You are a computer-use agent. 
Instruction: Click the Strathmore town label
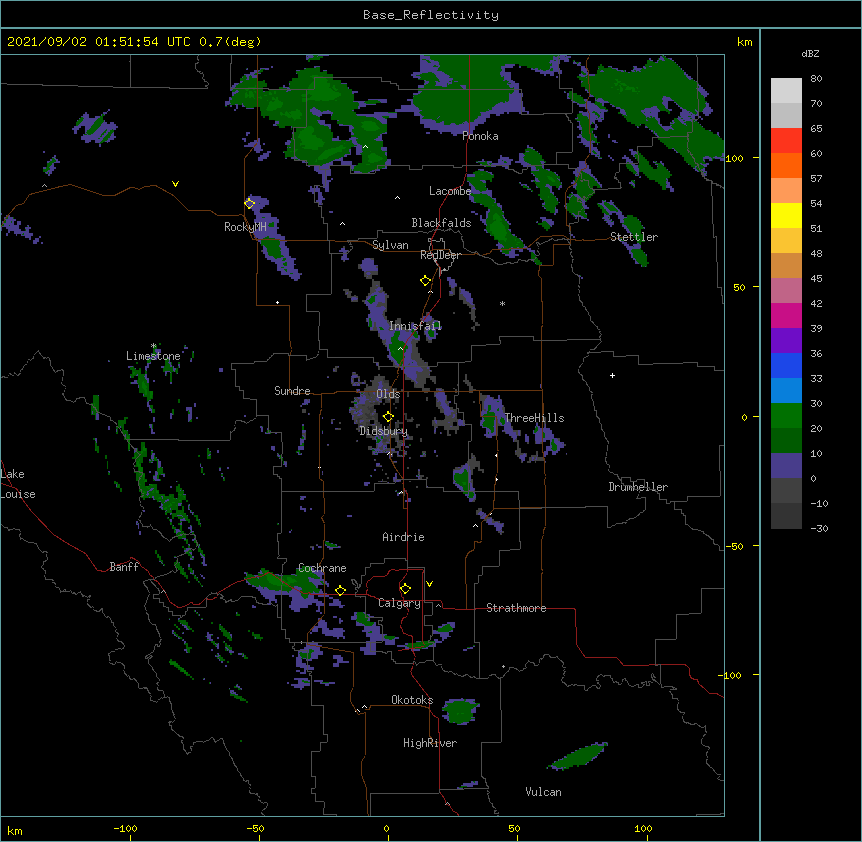click(x=516, y=608)
